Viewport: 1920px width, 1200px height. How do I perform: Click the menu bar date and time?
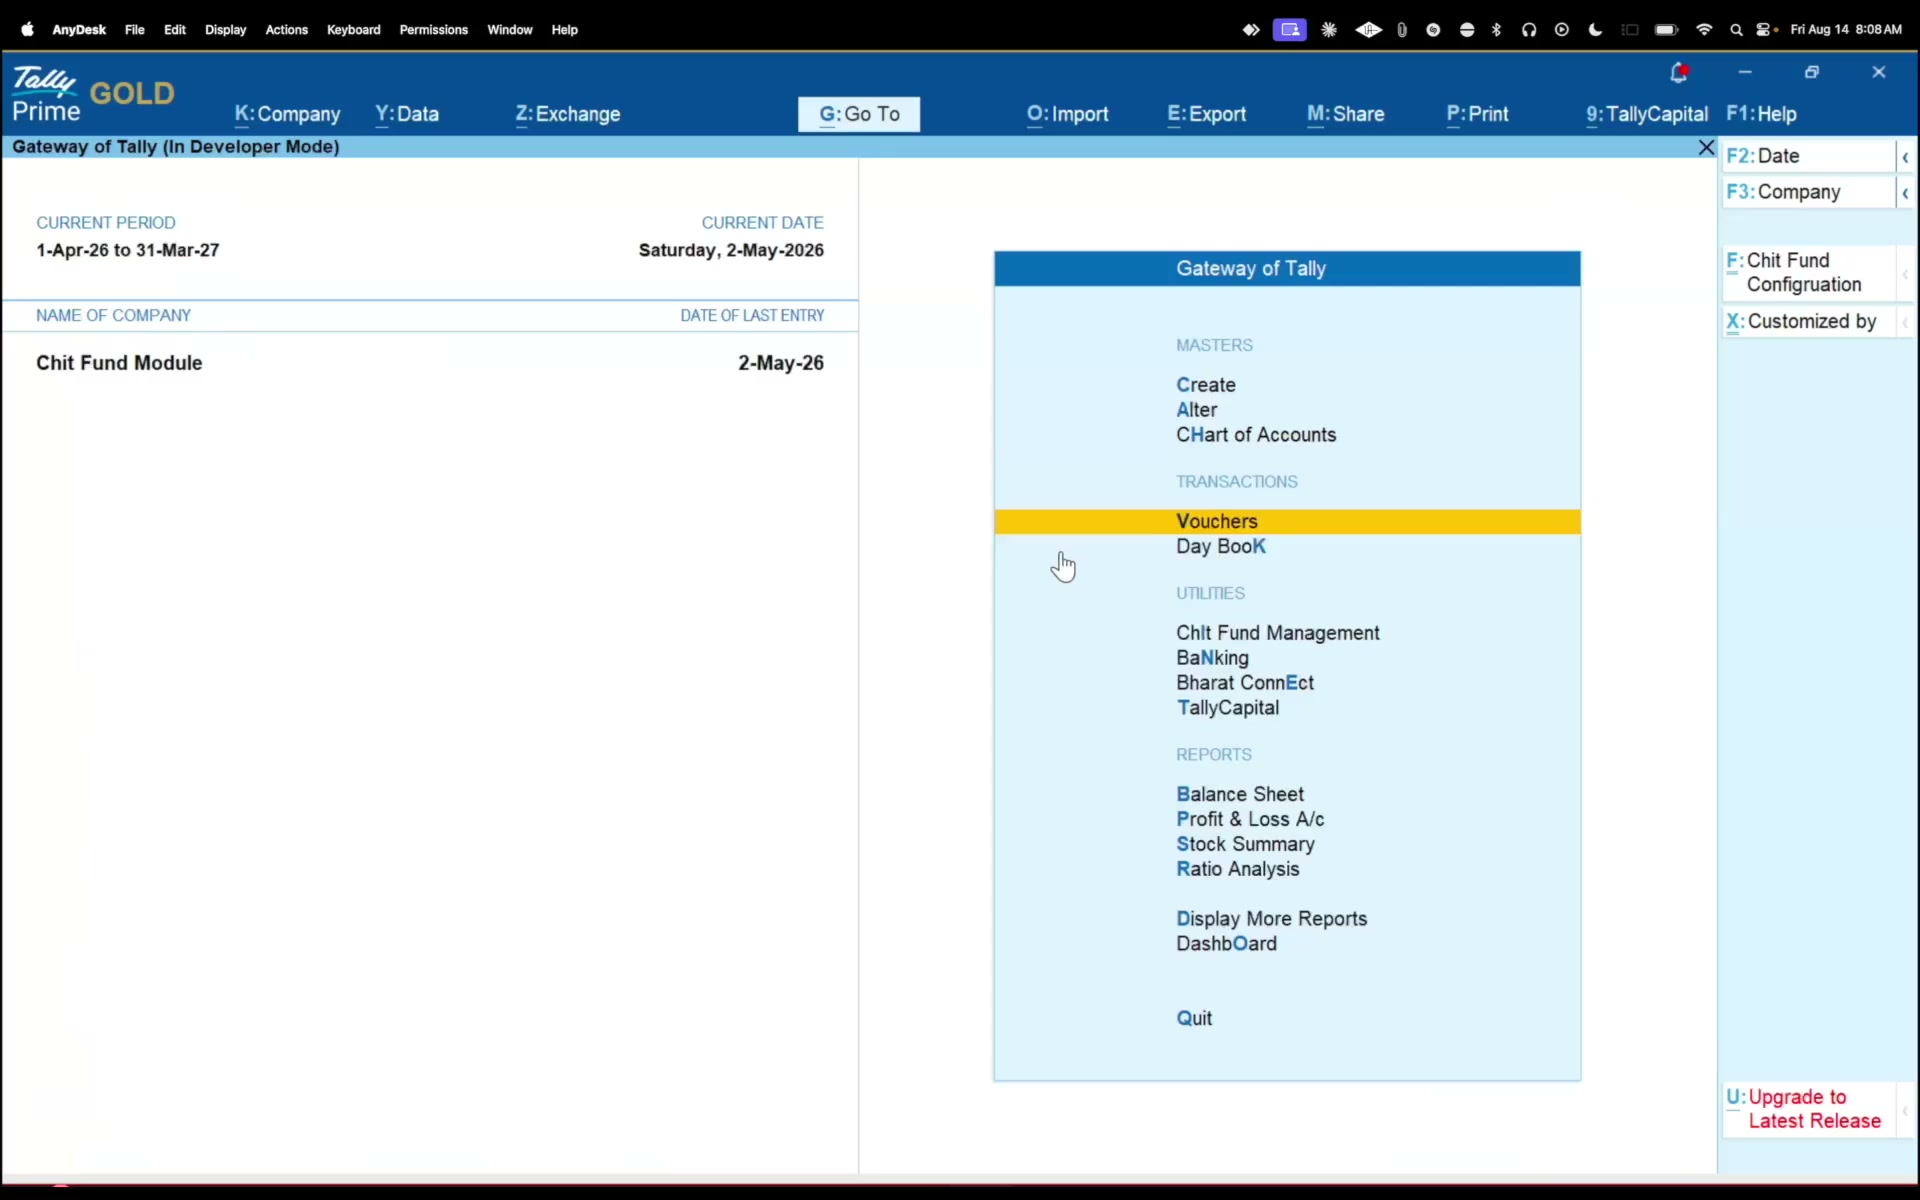click(1846, 30)
